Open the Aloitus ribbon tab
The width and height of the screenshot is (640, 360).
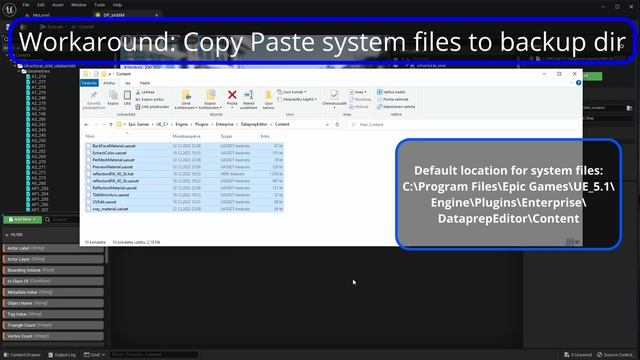(109, 83)
